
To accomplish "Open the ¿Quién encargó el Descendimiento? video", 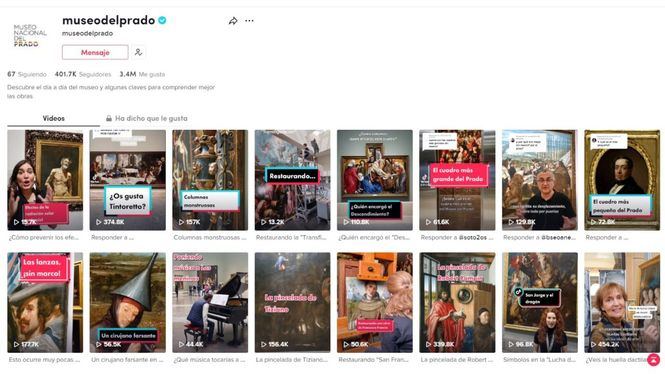I will (x=374, y=180).
